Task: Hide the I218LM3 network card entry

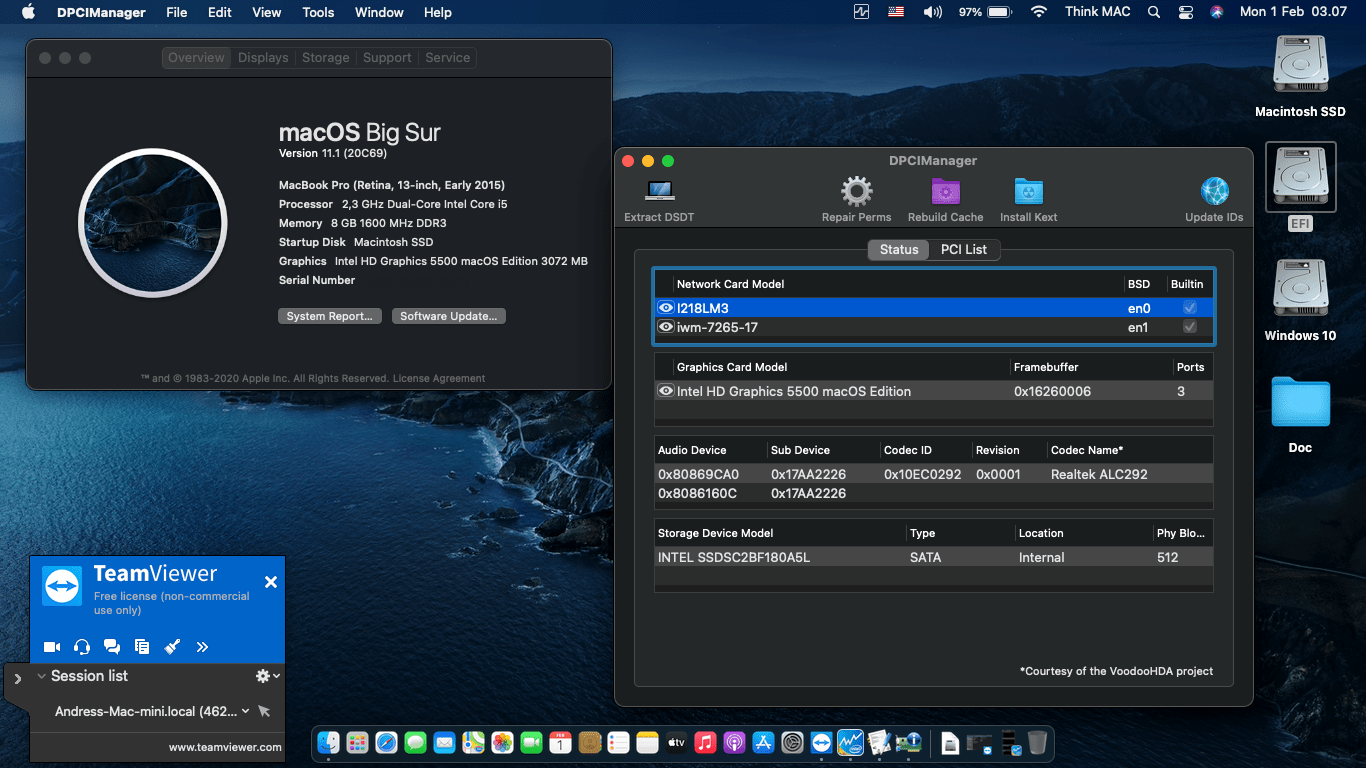Action: [x=665, y=308]
